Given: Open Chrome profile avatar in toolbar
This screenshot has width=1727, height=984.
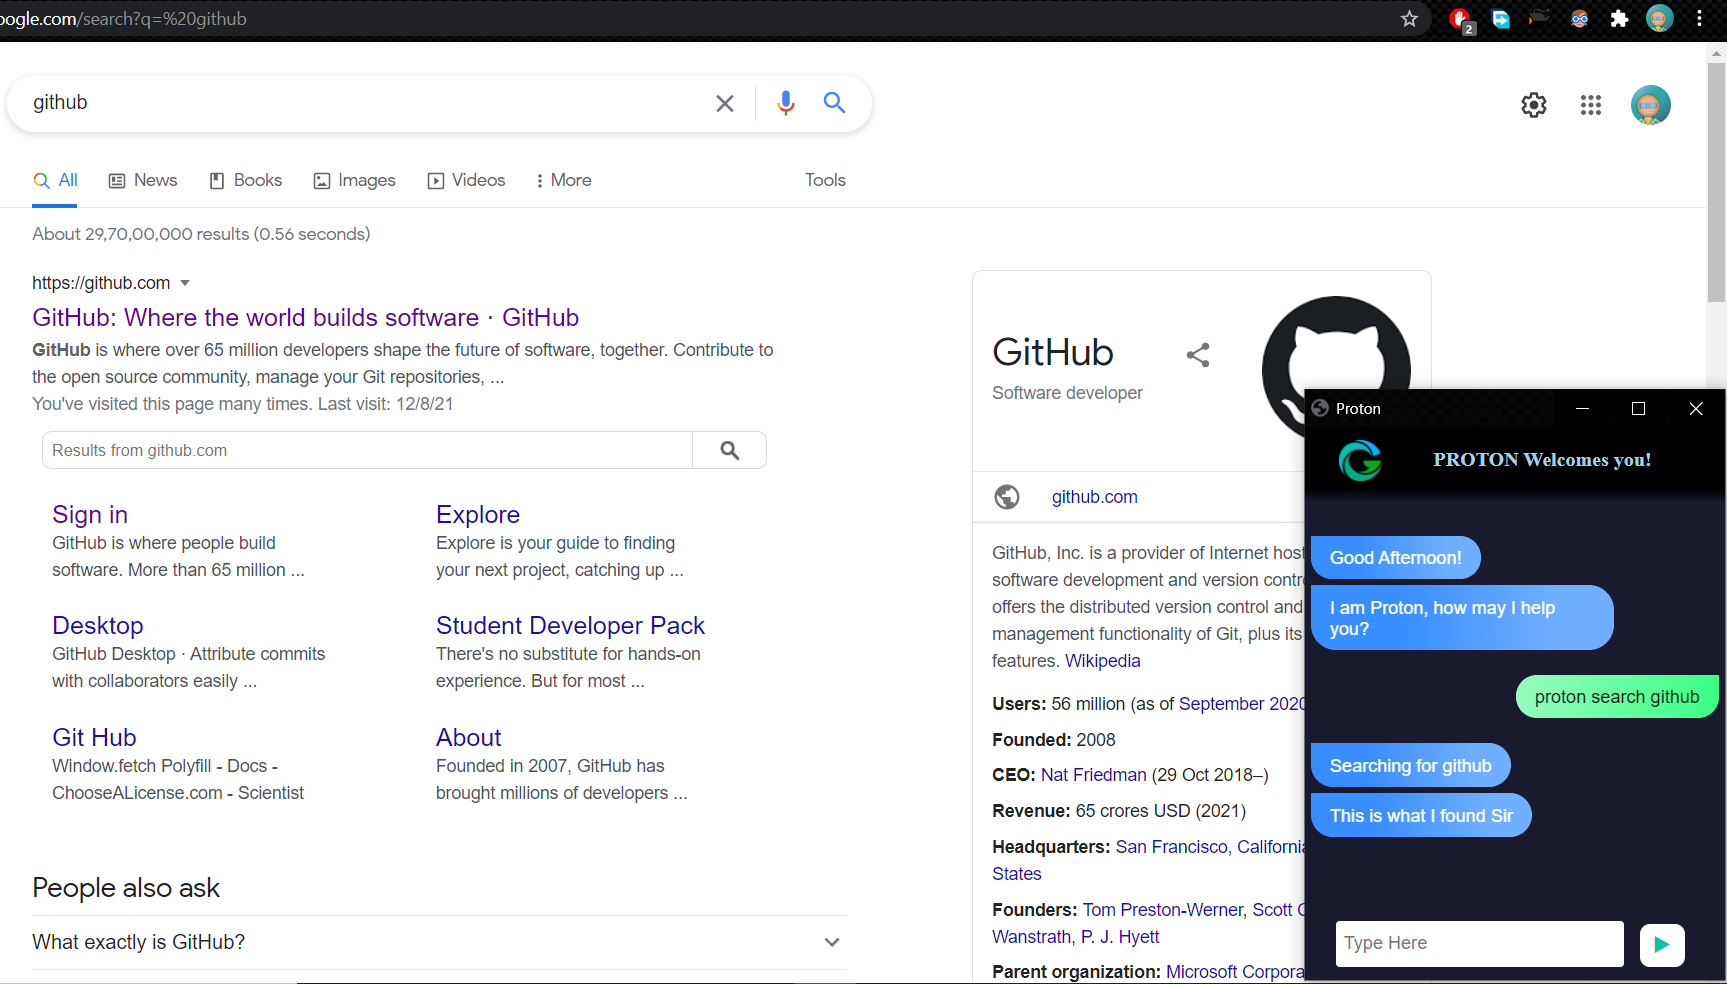Looking at the screenshot, I should pyautogui.click(x=1660, y=18).
